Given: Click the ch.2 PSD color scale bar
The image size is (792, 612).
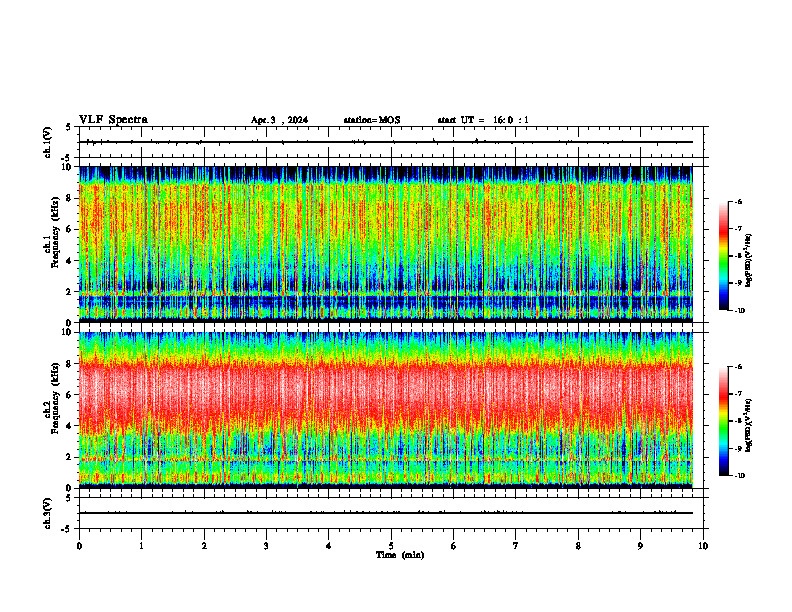Looking at the screenshot, I should (x=723, y=421).
